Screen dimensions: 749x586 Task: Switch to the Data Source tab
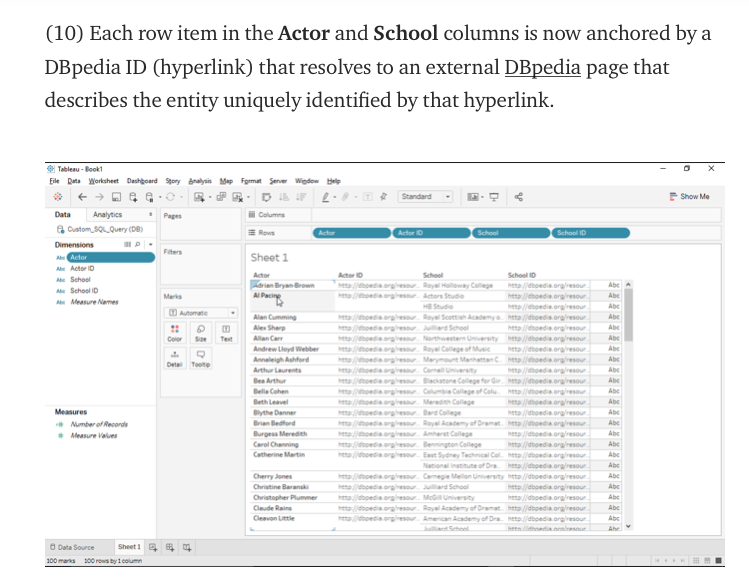(x=72, y=547)
